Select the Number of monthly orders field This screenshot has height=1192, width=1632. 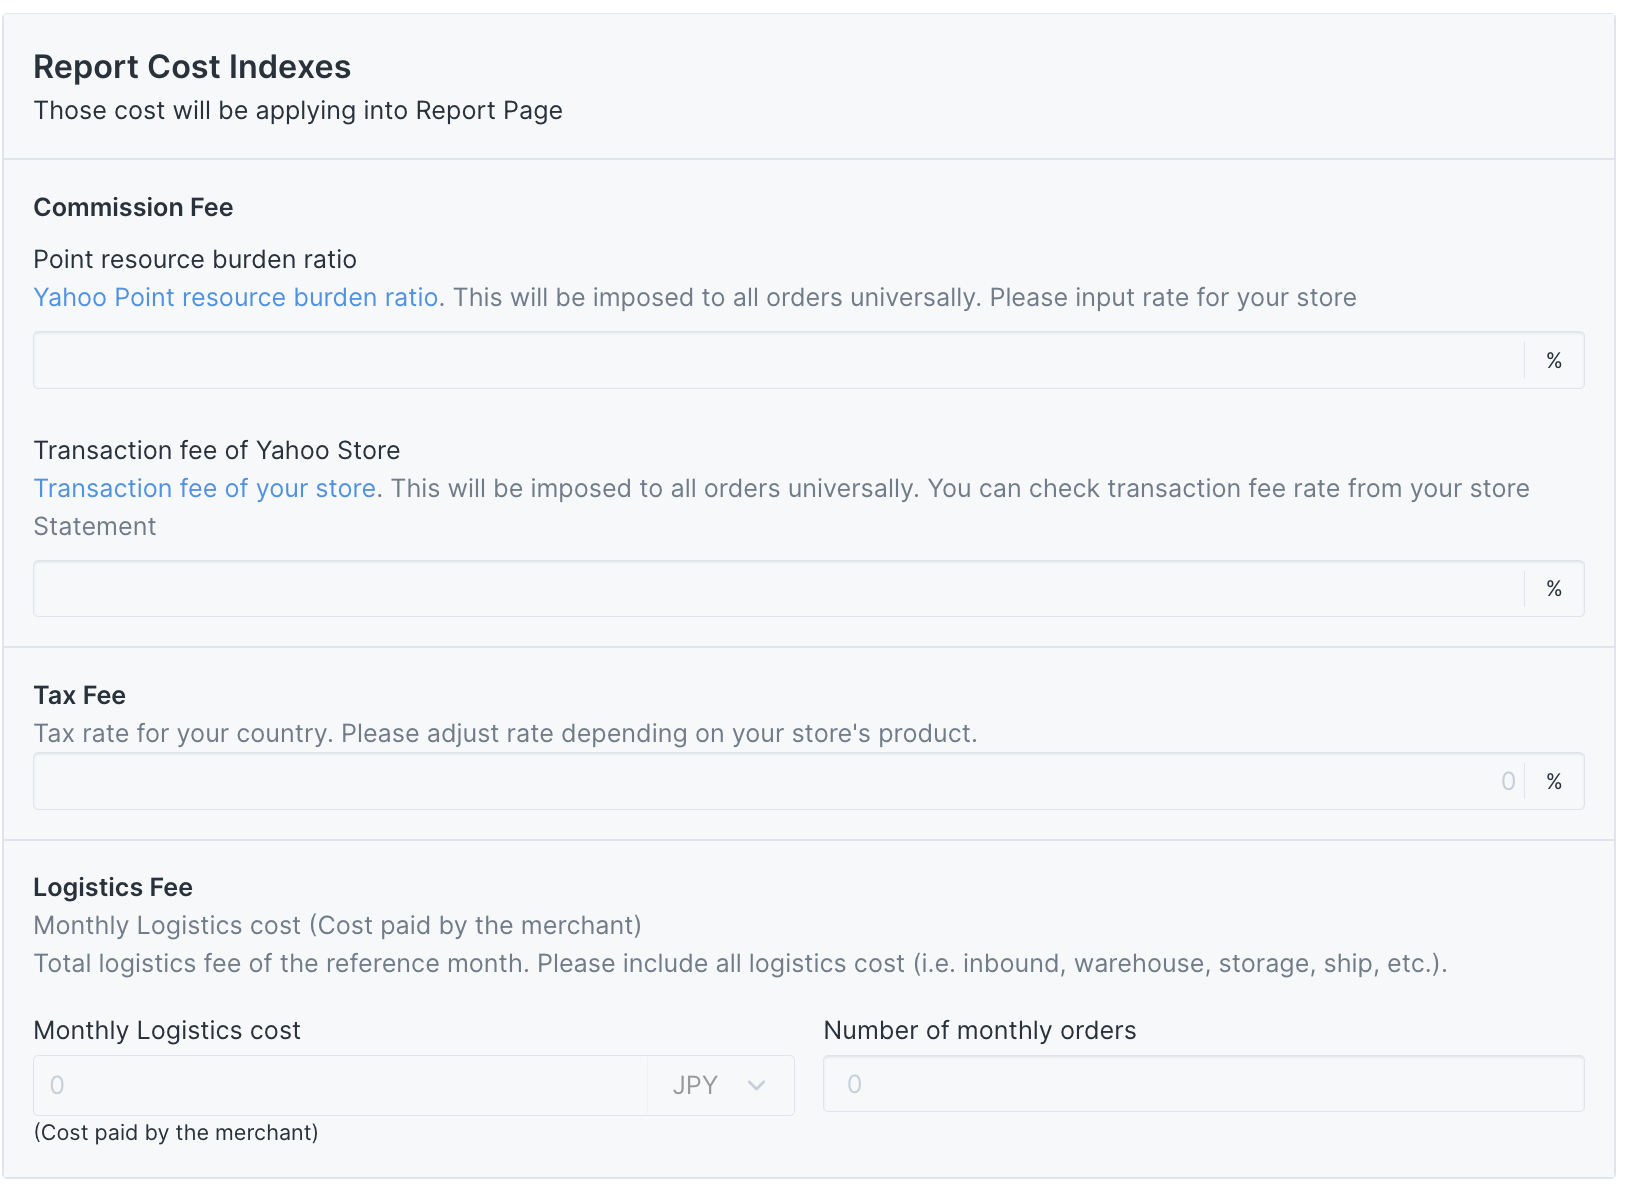[1203, 1085]
